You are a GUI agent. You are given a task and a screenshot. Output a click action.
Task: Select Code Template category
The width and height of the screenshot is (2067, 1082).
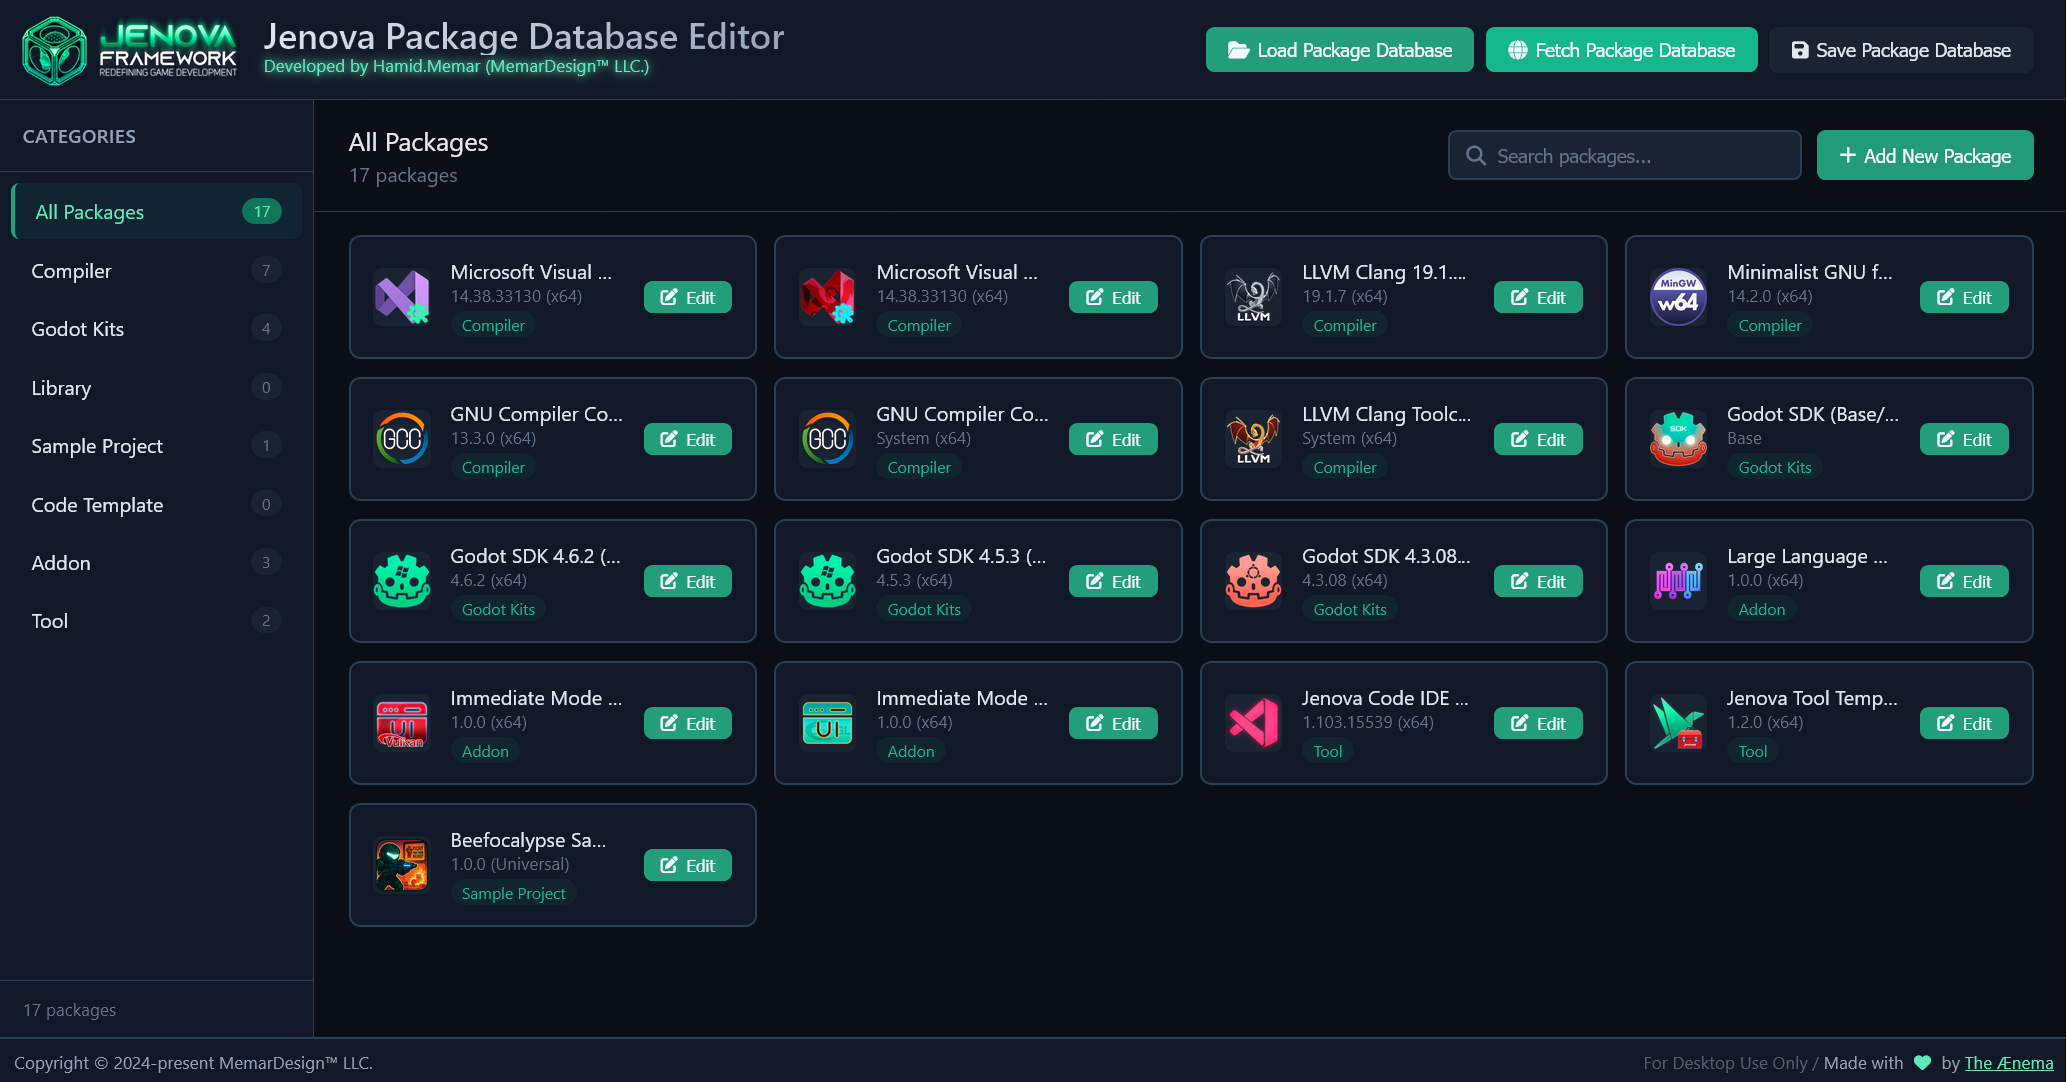156,505
